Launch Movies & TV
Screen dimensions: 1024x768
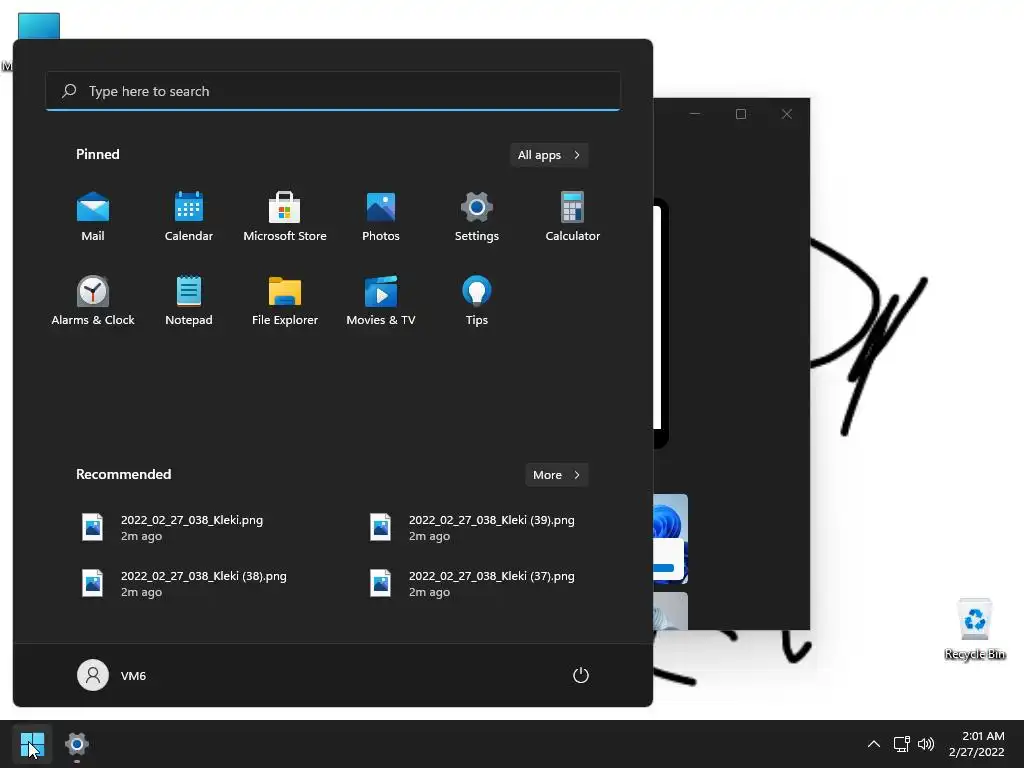(x=381, y=300)
